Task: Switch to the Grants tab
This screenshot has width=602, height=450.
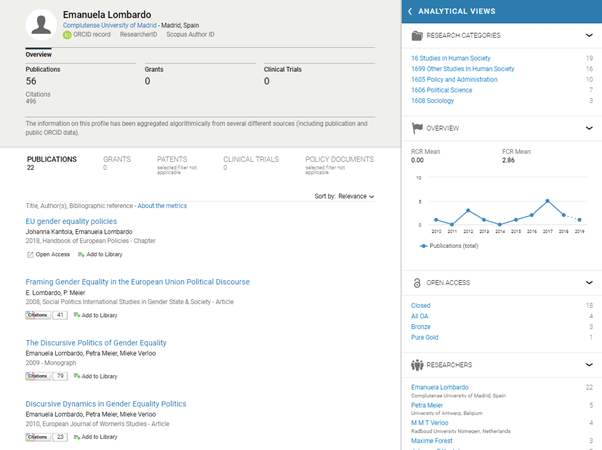Action: pos(117,159)
